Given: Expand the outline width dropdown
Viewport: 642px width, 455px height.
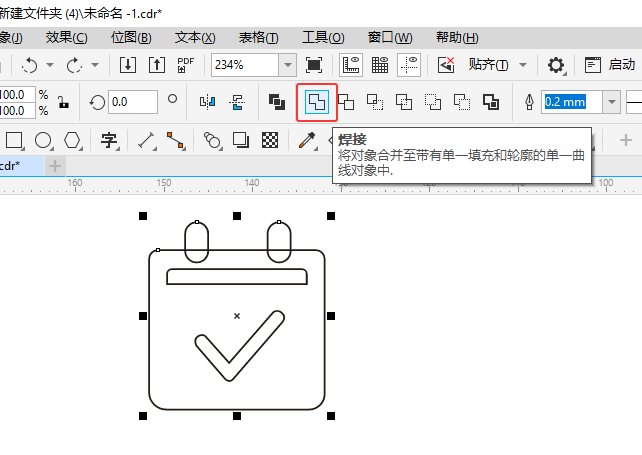Looking at the screenshot, I should click(612, 102).
